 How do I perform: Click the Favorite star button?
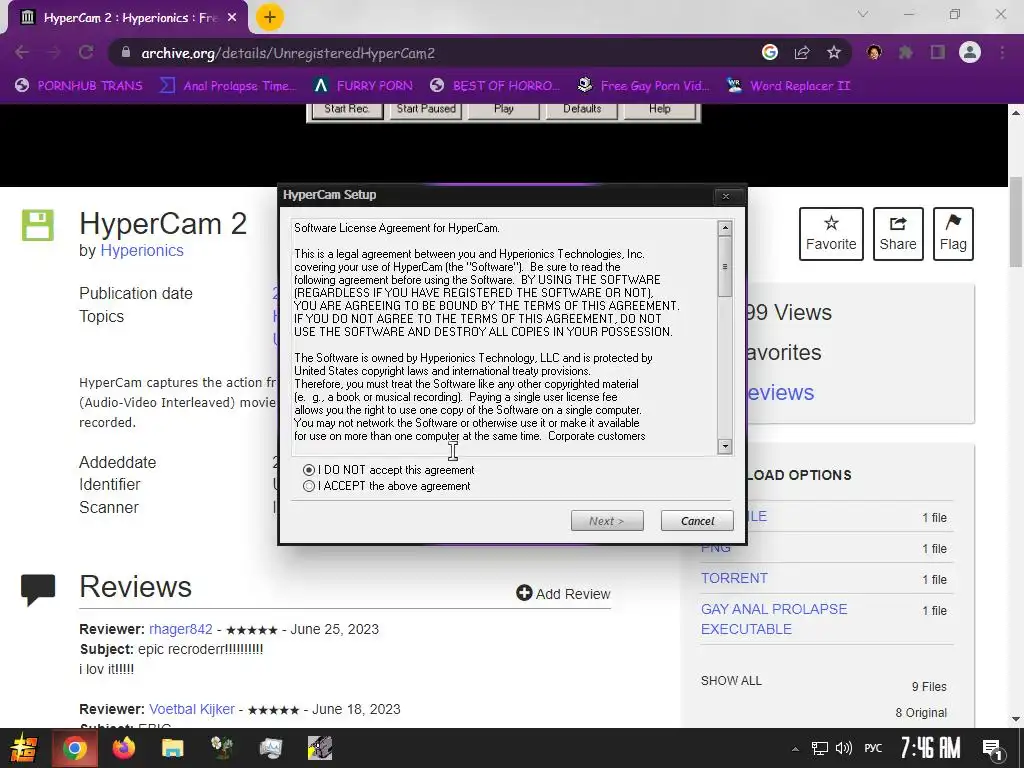click(831, 234)
